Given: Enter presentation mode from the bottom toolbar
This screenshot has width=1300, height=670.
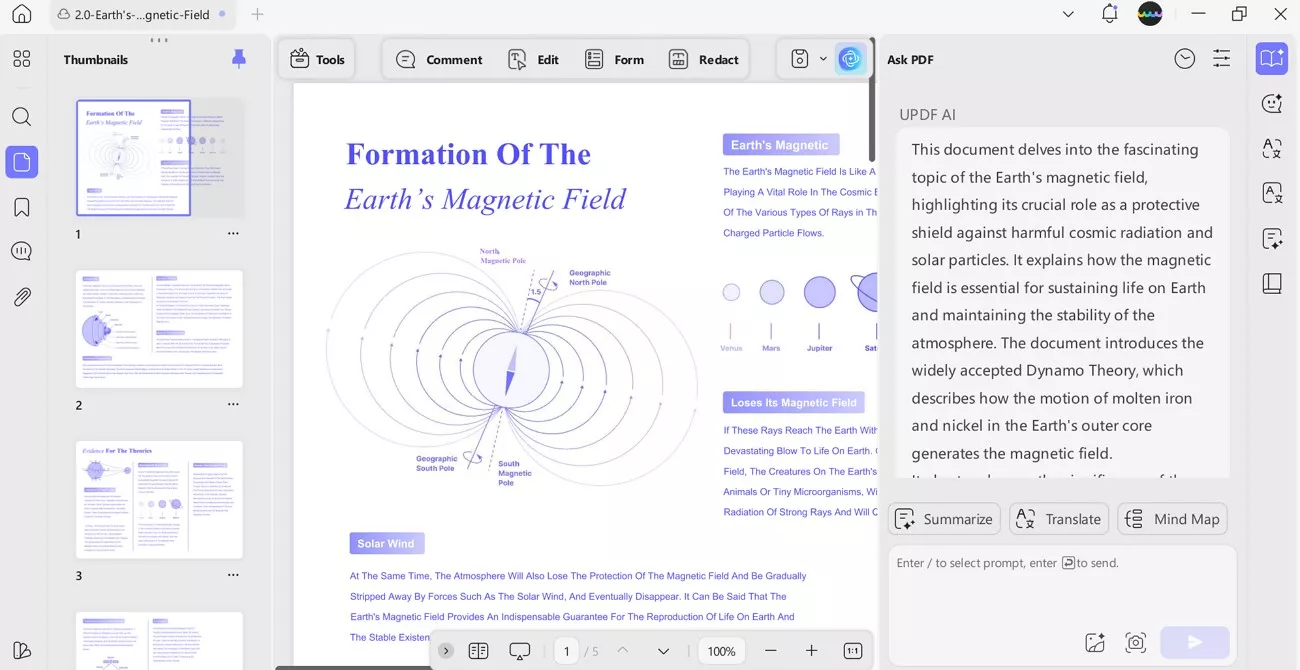Looking at the screenshot, I should [x=519, y=650].
